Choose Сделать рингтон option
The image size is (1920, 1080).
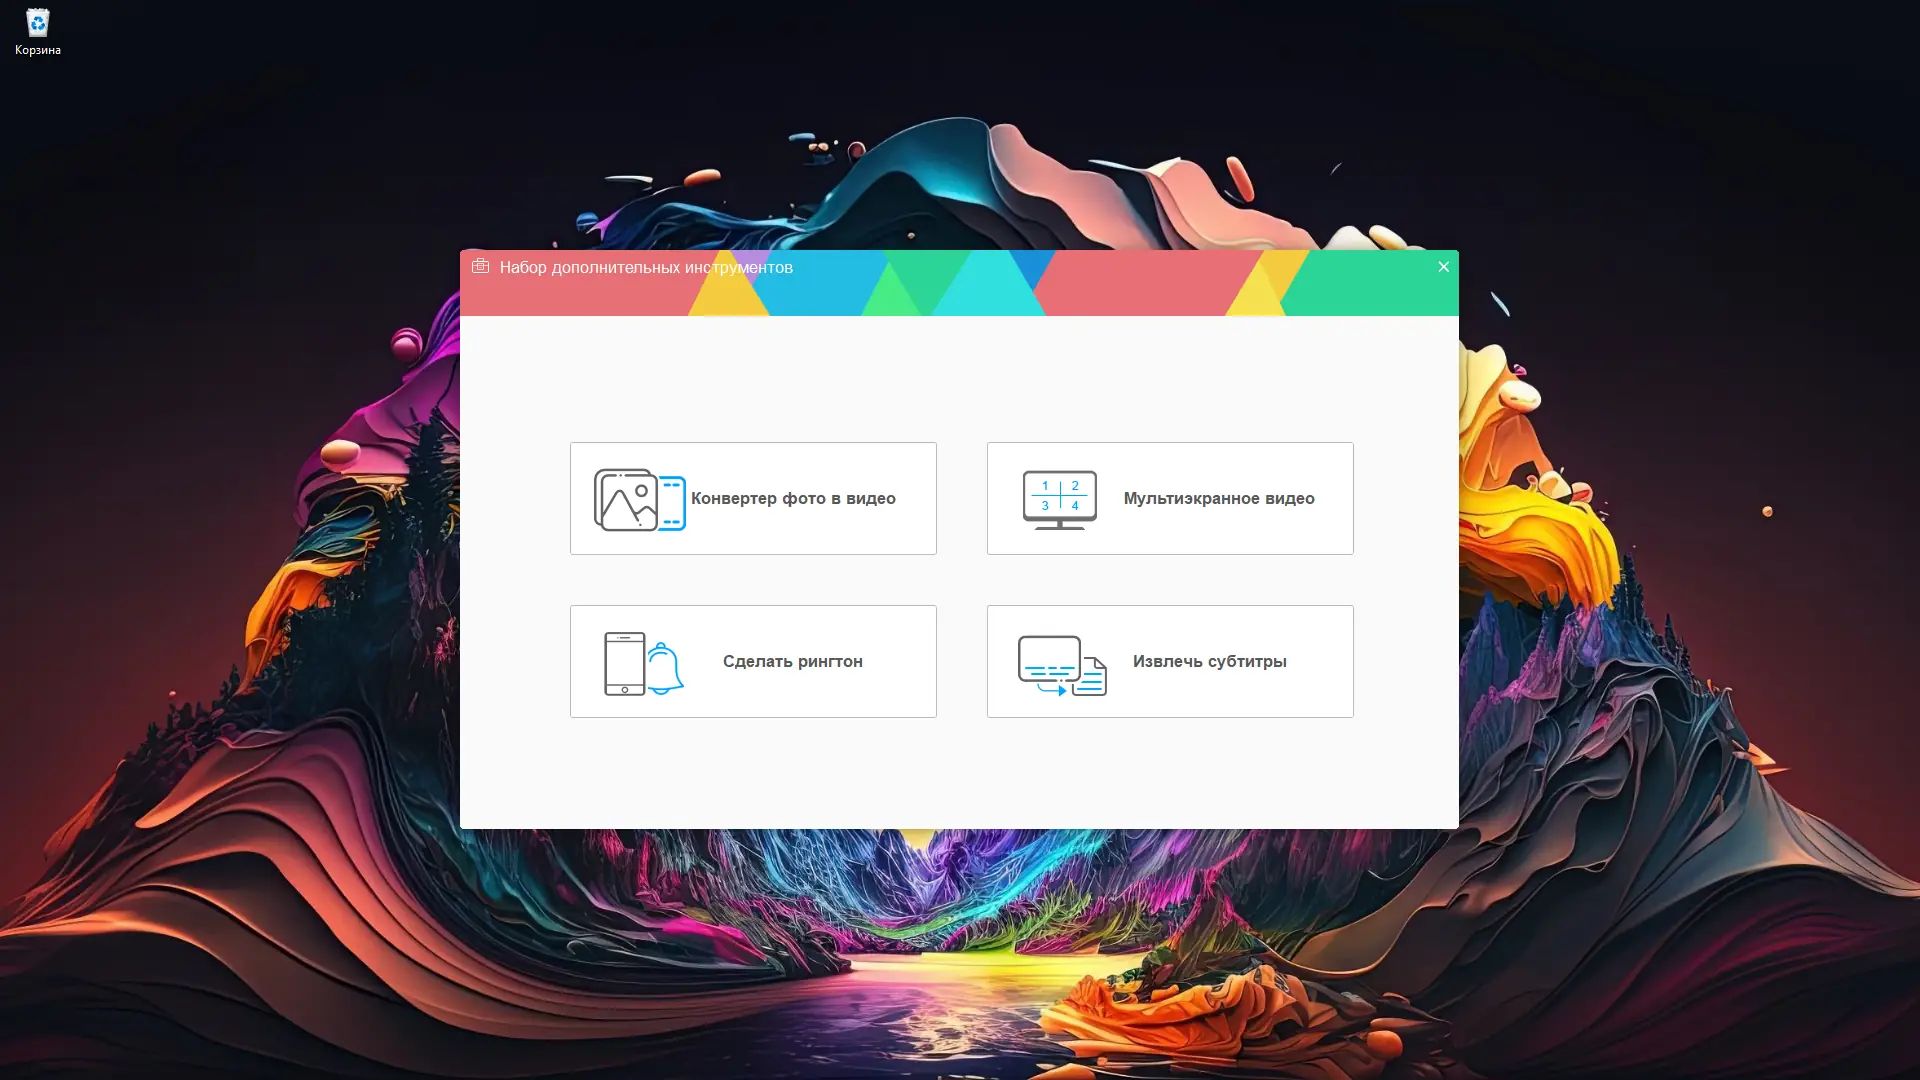click(x=792, y=661)
